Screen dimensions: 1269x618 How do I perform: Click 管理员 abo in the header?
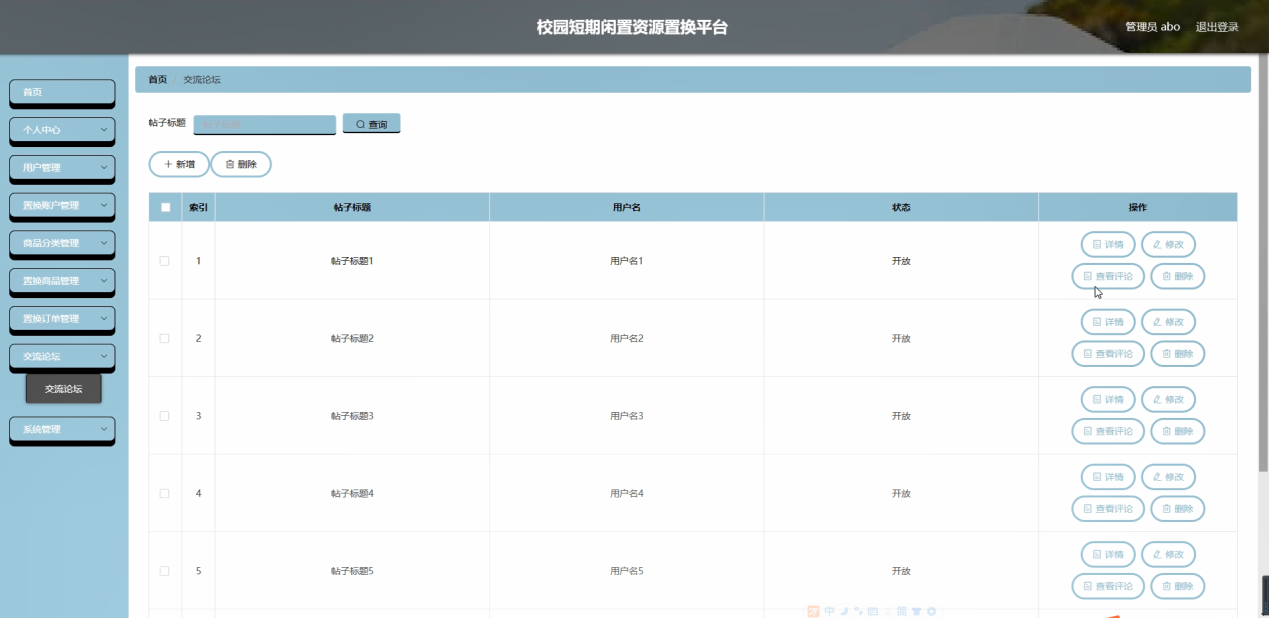[x=1153, y=27]
